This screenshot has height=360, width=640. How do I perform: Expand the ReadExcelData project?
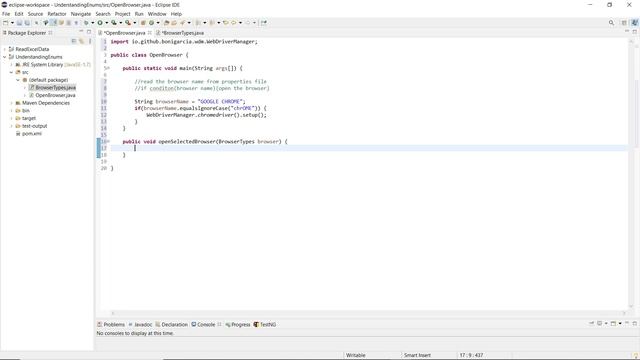4,49
